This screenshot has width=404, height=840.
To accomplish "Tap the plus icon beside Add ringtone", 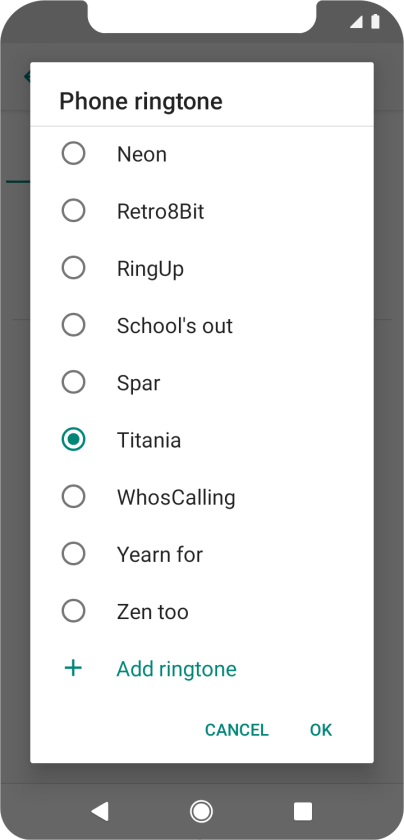I will pyautogui.click(x=73, y=668).
